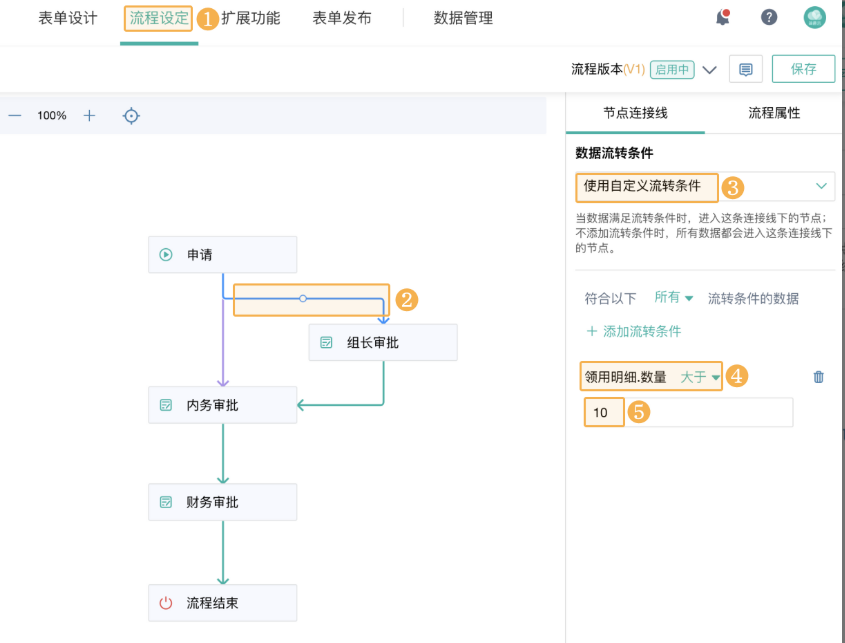
Task: Click the condition value field showing 10
Action: (x=688, y=412)
